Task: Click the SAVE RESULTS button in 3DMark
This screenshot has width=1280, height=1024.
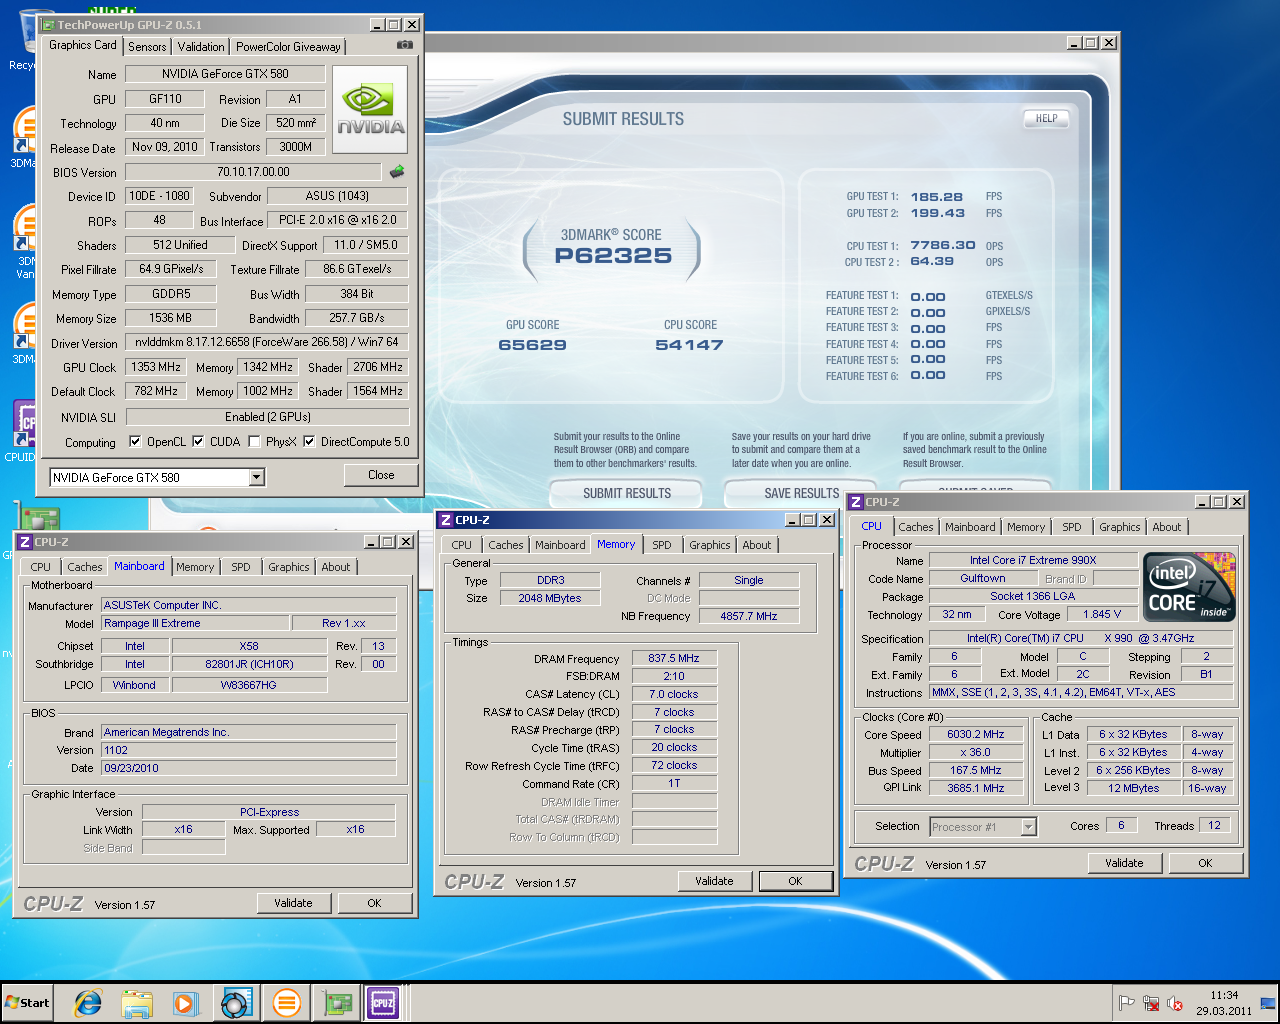Action: click(x=802, y=493)
